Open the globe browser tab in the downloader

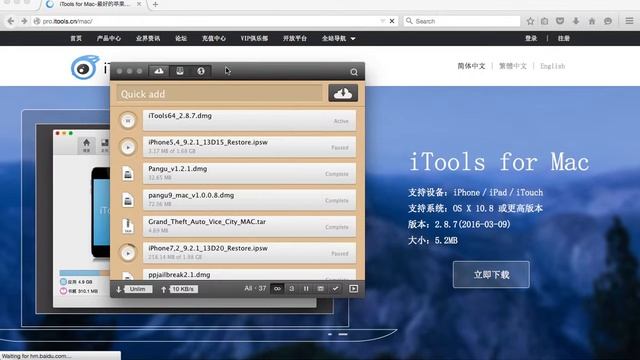pos(201,71)
